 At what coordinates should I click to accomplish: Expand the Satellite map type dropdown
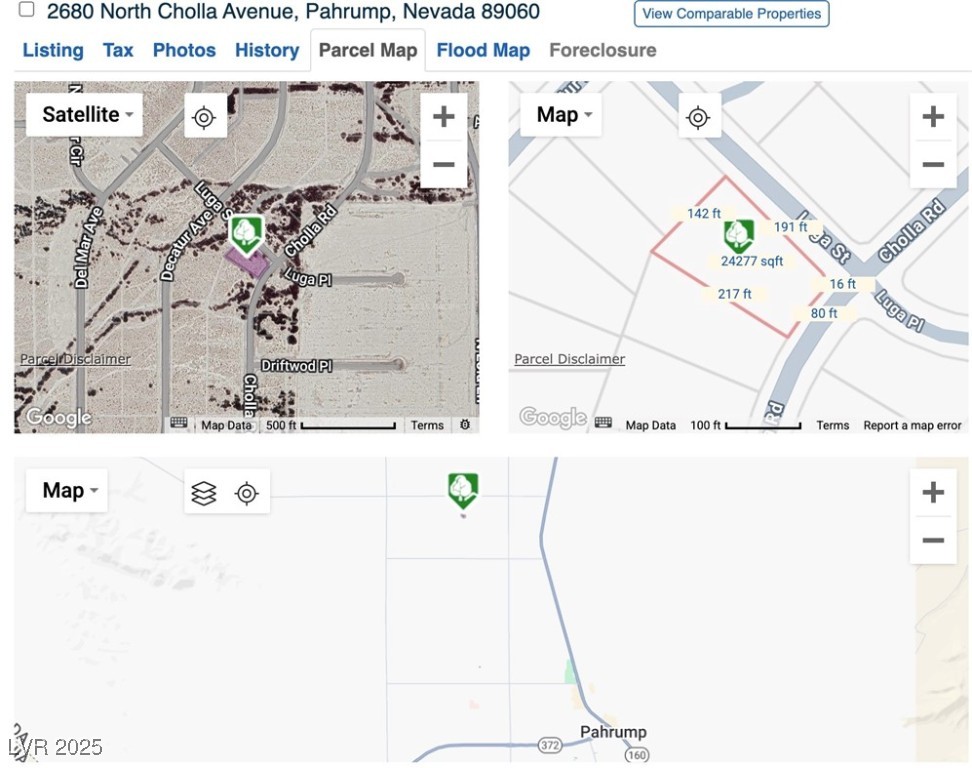point(86,115)
